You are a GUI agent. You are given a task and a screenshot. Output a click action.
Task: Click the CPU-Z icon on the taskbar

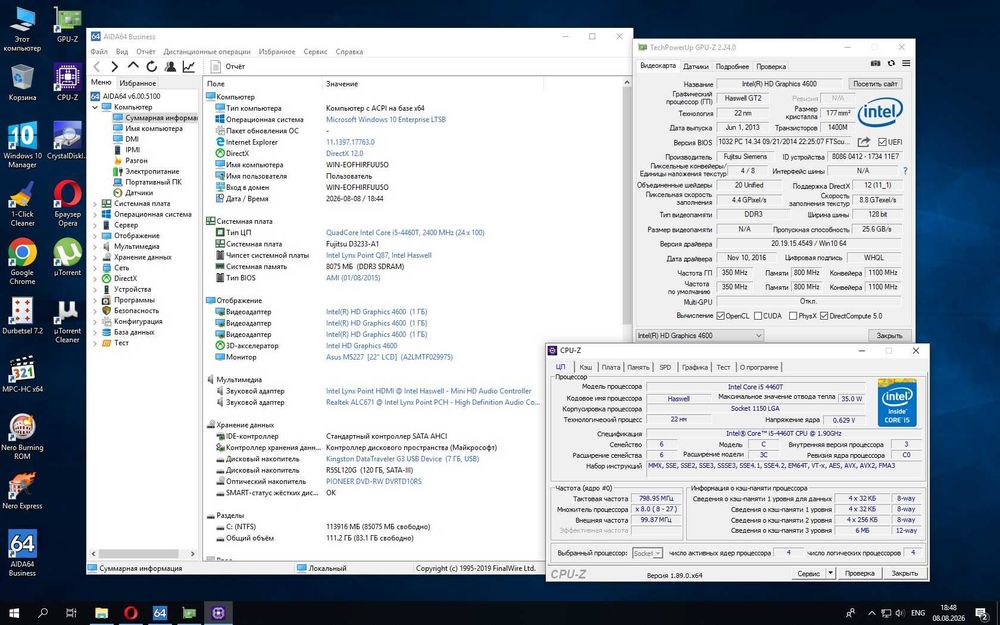pyautogui.click(x=218, y=613)
